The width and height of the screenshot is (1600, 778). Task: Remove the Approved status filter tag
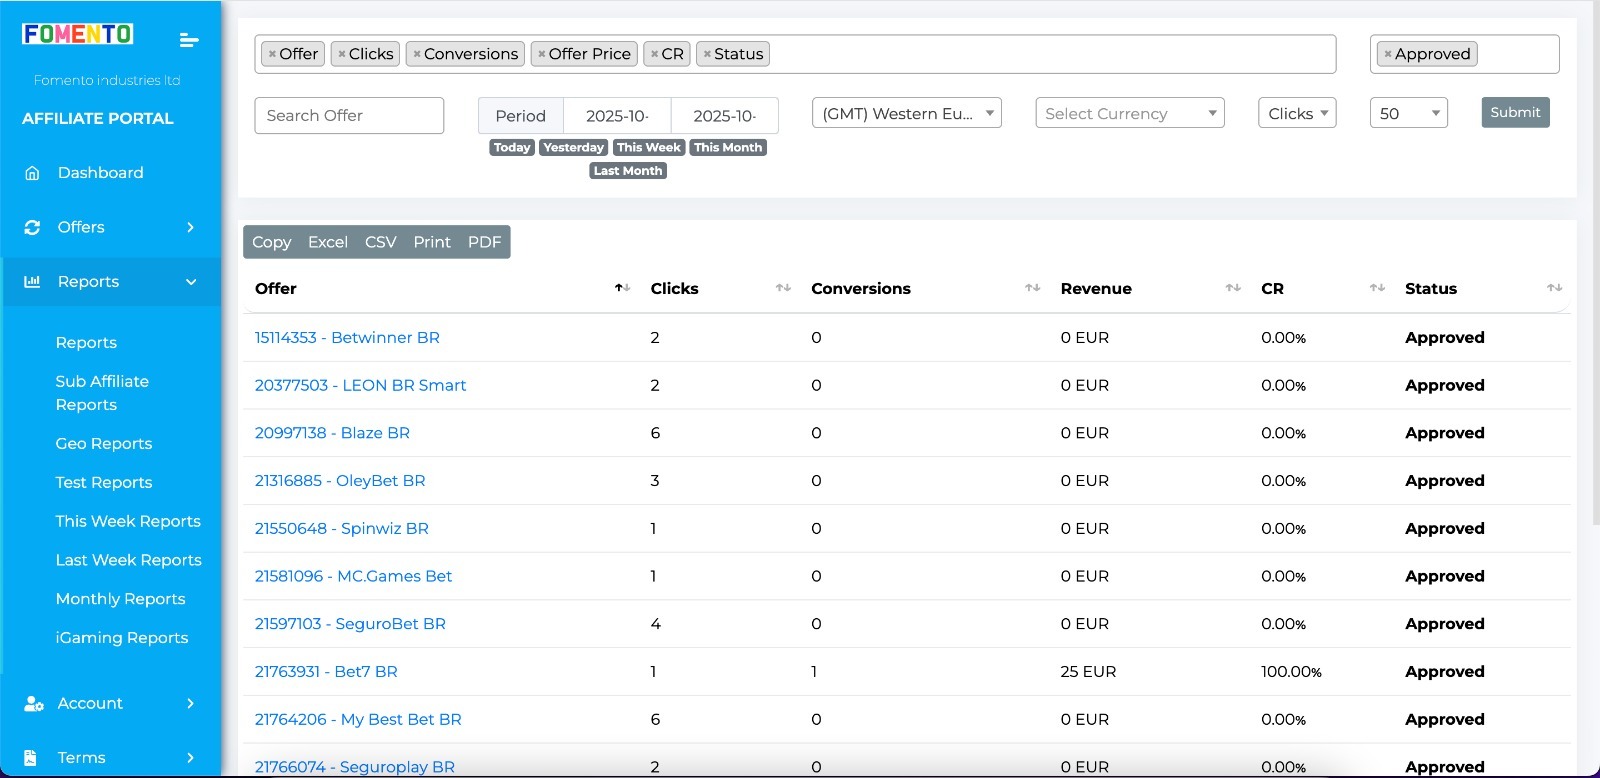(x=1388, y=54)
